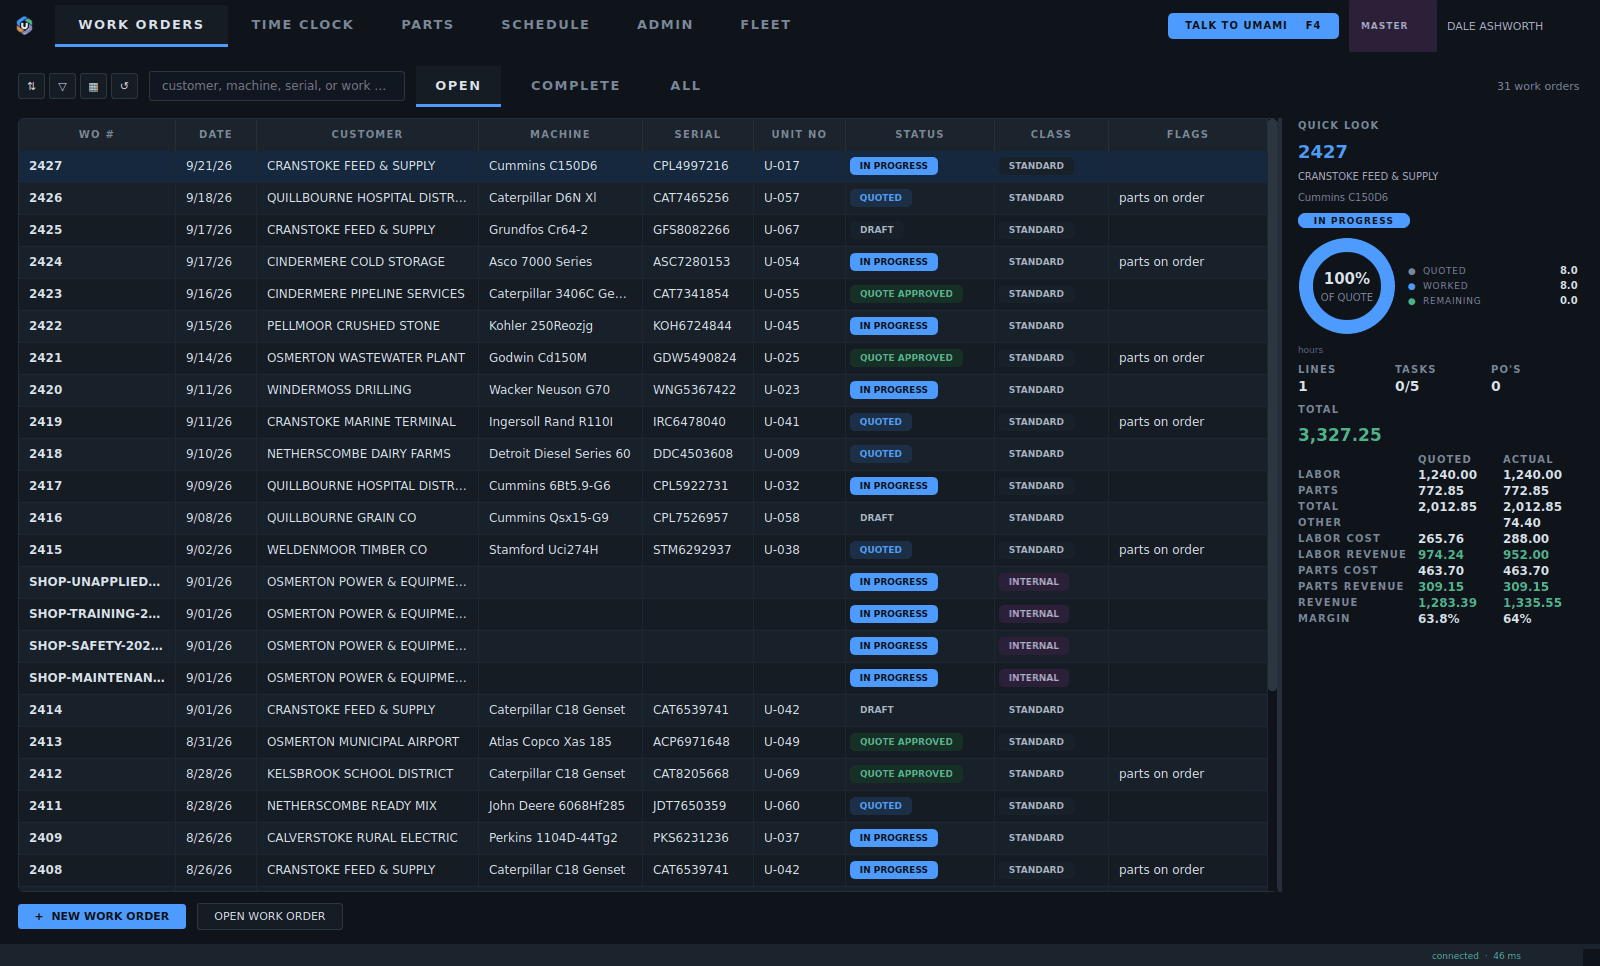Focus the work order search field
The image size is (1600, 966).
coord(277,86)
